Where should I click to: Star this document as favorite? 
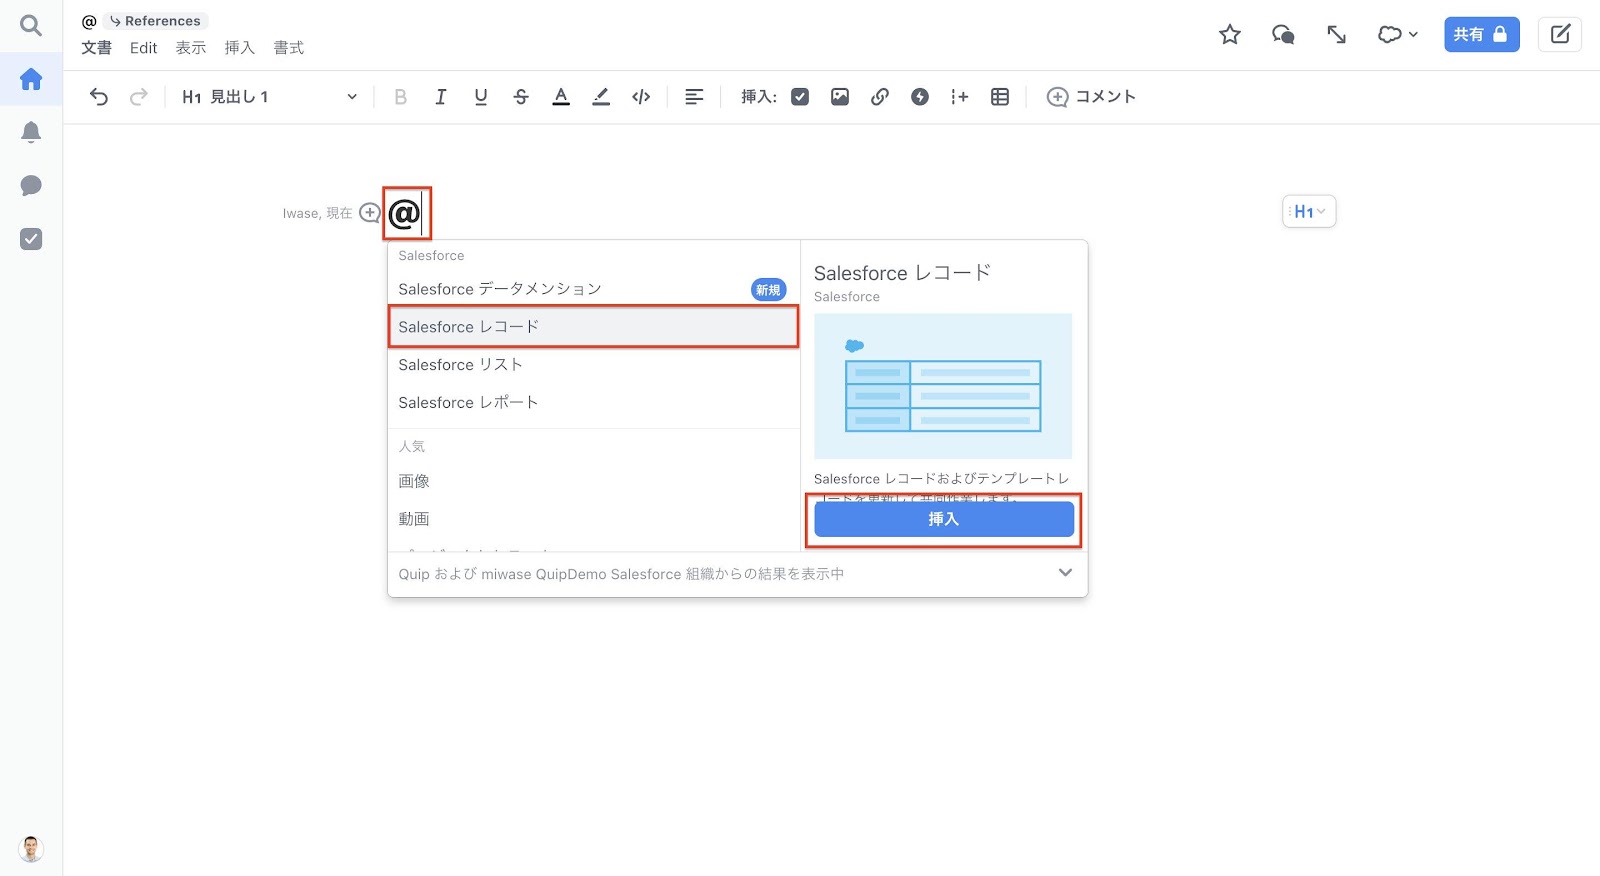coord(1230,35)
